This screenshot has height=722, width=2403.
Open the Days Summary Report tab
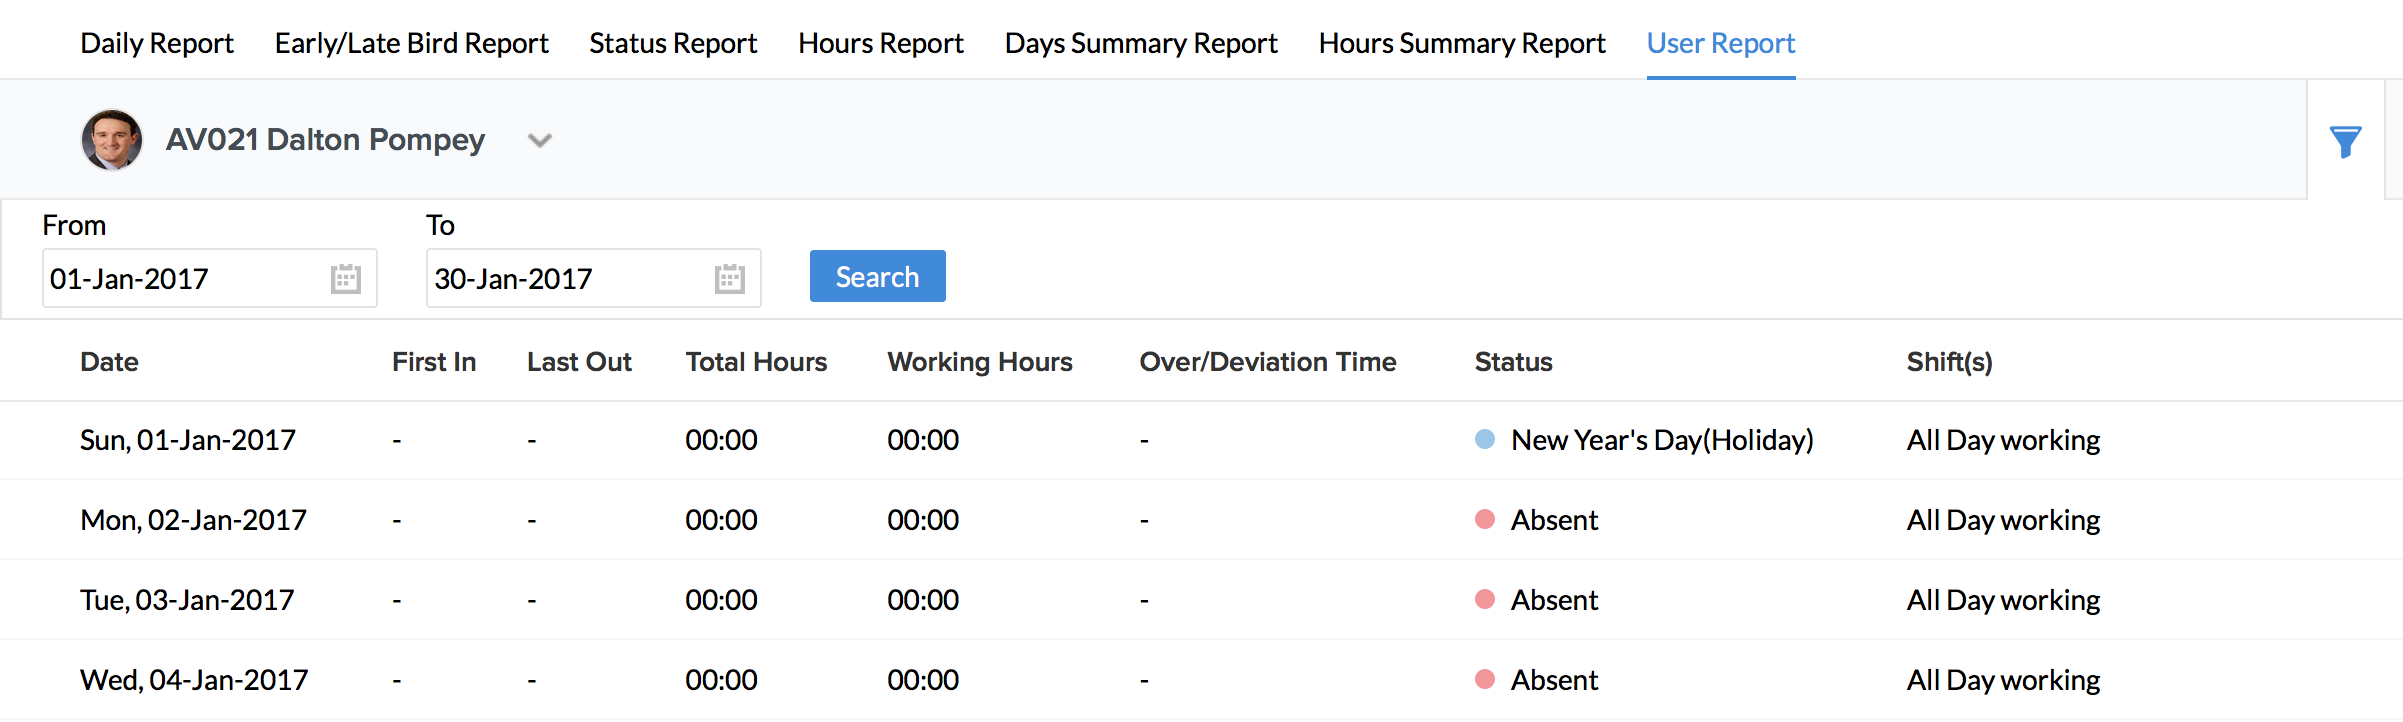(x=1141, y=43)
